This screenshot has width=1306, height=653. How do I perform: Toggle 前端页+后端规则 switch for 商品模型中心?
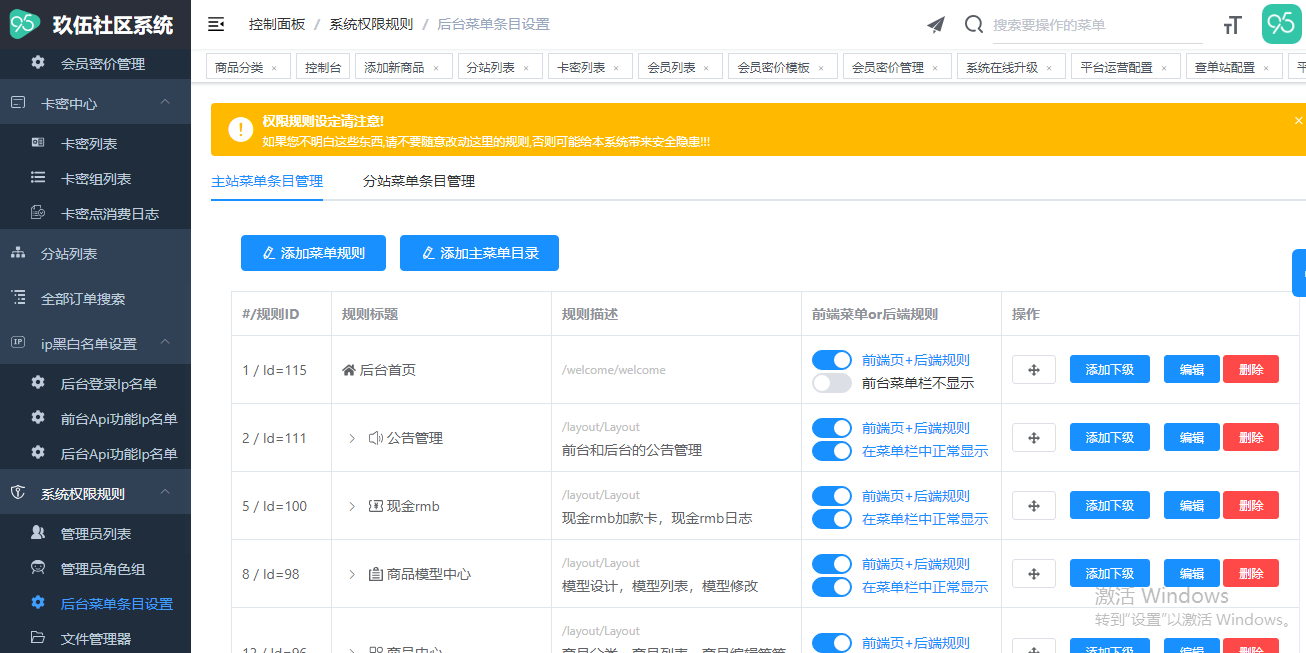(832, 564)
